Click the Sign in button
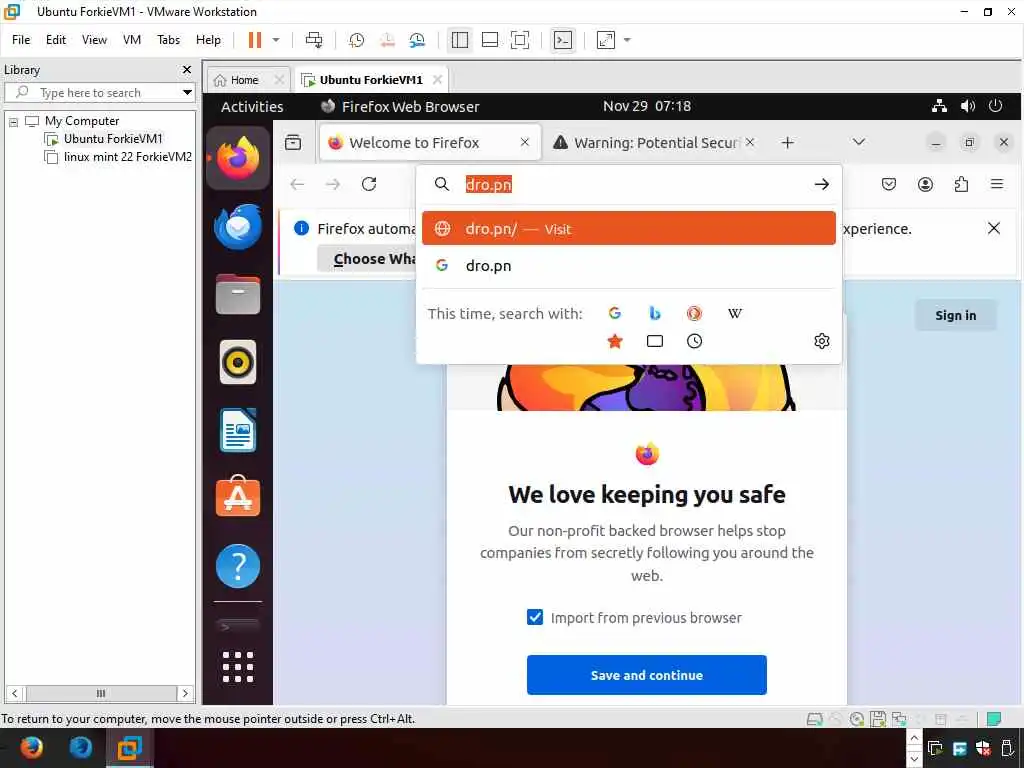 pos(955,315)
